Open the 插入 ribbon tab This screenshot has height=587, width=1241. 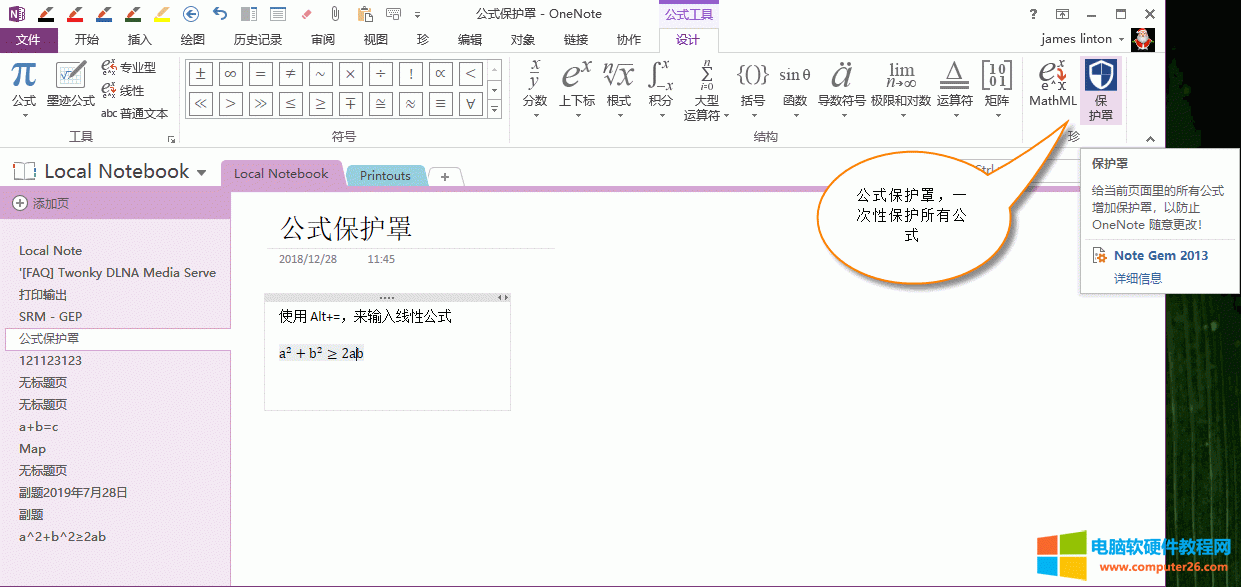pos(140,40)
